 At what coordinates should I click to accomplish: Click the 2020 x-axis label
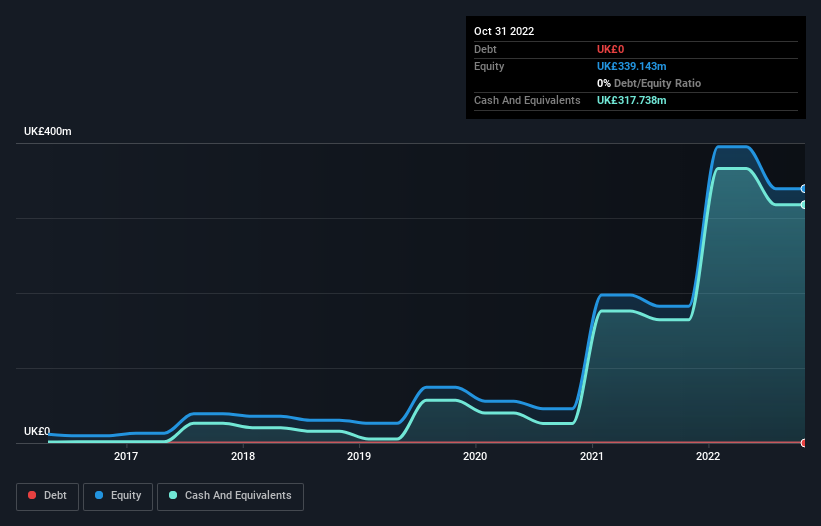click(475, 456)
